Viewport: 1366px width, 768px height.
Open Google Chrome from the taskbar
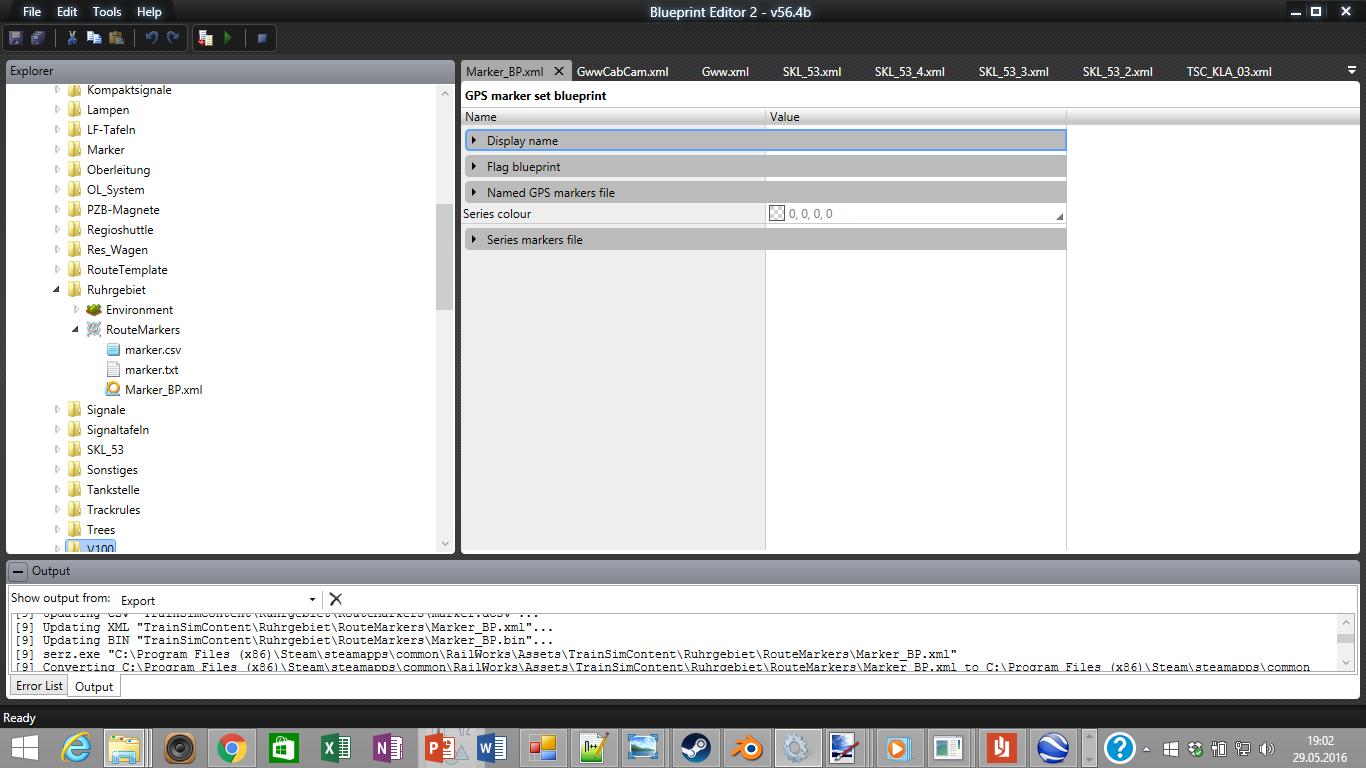point(232,747)
